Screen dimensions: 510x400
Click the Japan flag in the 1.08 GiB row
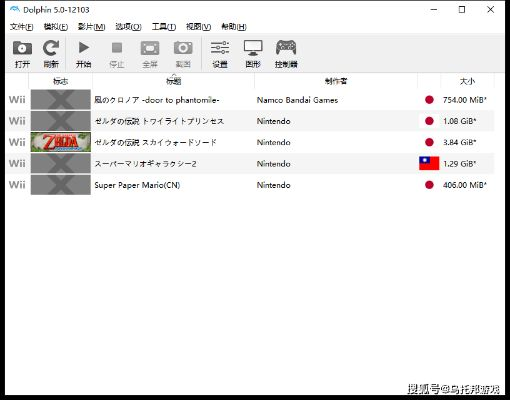point(429,121)
